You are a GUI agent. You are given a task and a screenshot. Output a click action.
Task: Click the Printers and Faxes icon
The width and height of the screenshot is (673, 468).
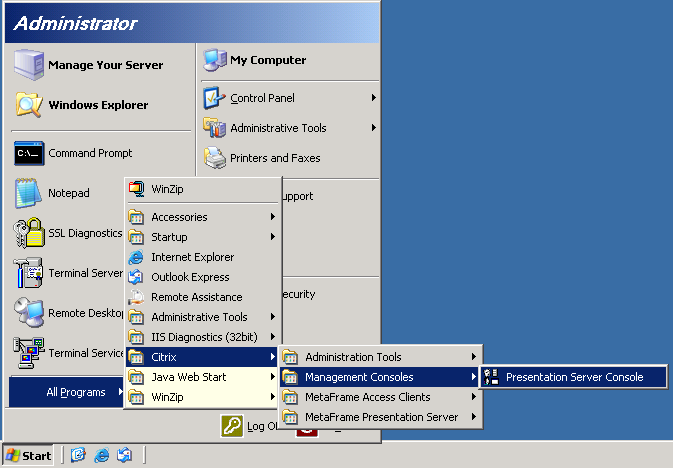215,158
